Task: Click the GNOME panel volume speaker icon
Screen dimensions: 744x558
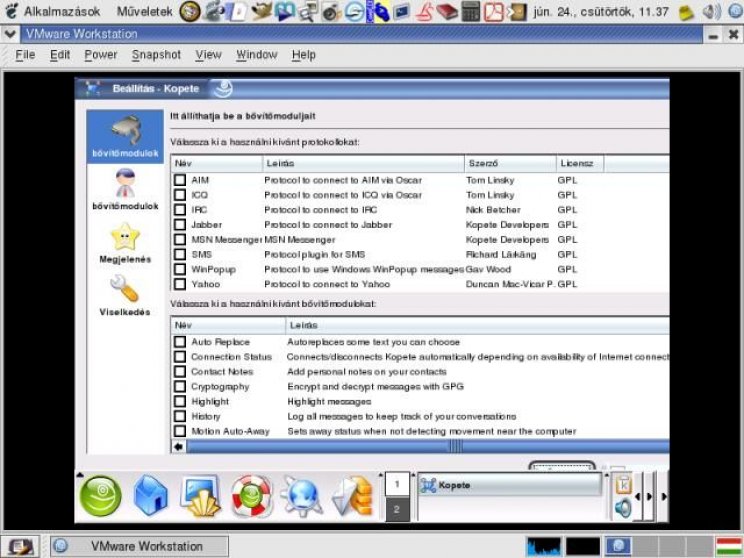Action: click(711, 11)
